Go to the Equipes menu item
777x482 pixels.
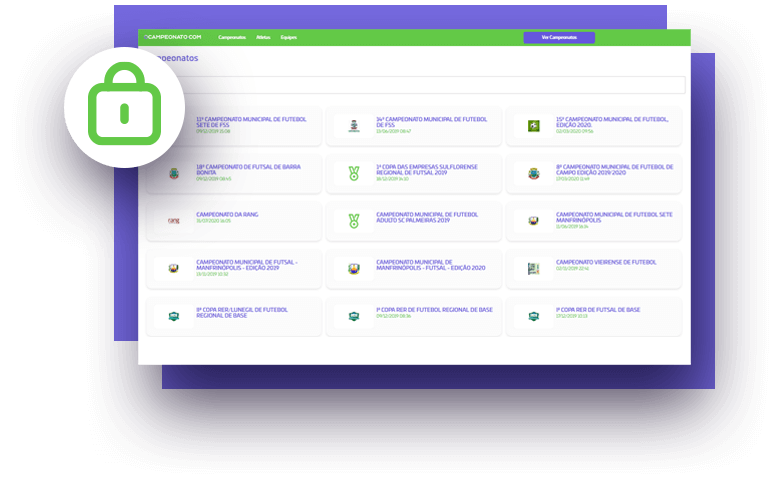point(289,37)
